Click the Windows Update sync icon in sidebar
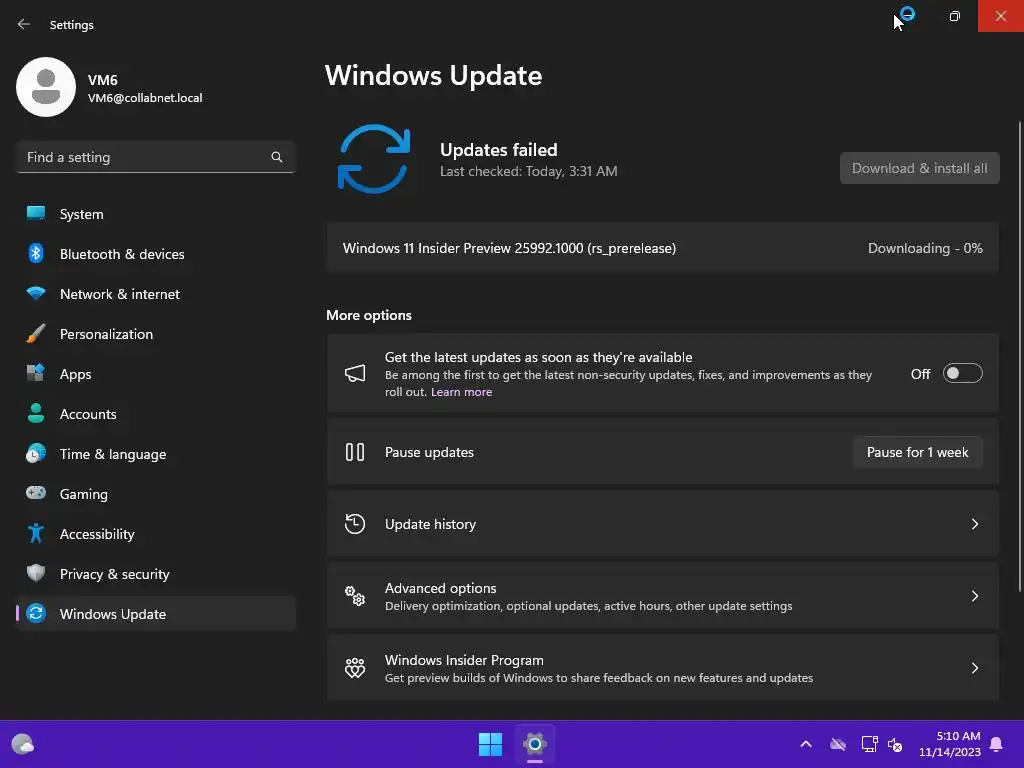The width and height of the screenshot is (1024, 768). click(x=36, y=613)
